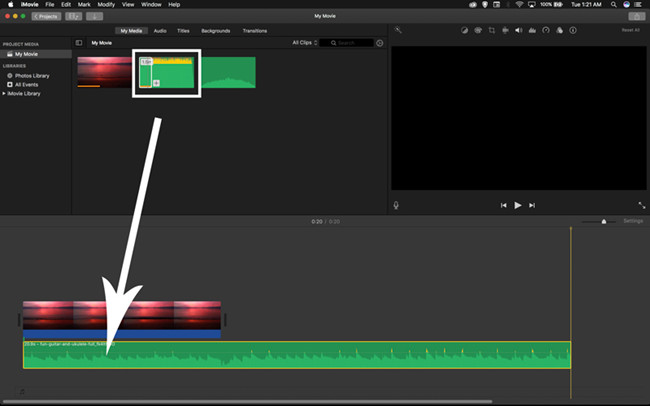This screenshot has width=650, height=406.
Task: Switch to Transitions tab
Action: coord(255,31)
